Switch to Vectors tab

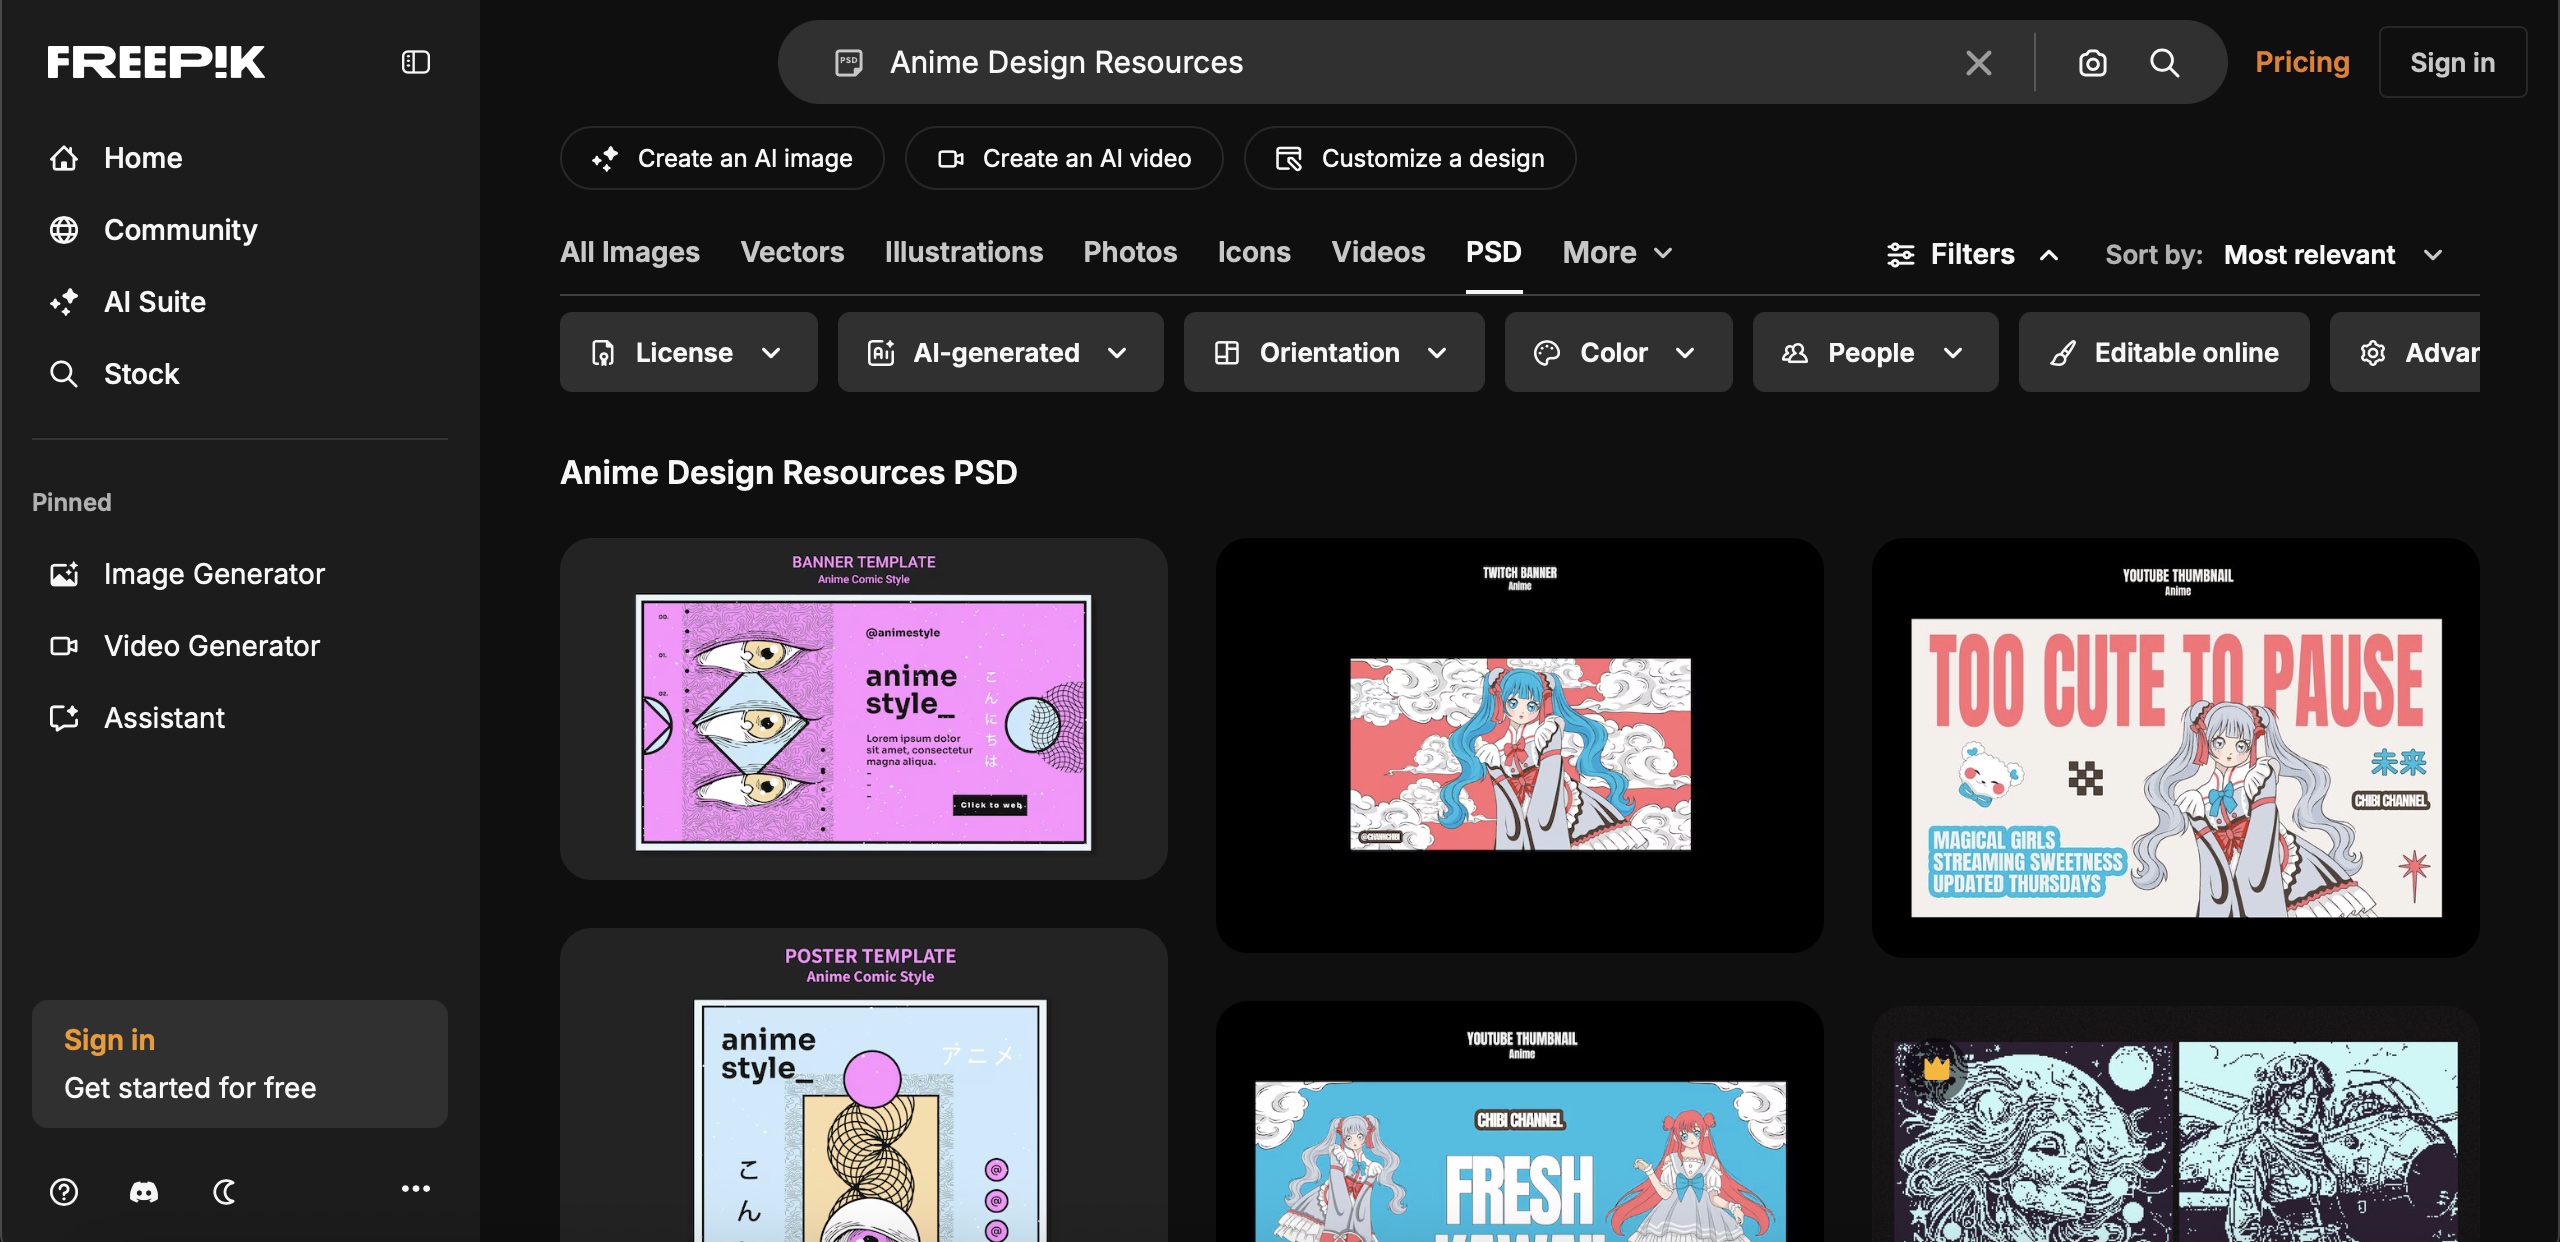coord(792,252)
